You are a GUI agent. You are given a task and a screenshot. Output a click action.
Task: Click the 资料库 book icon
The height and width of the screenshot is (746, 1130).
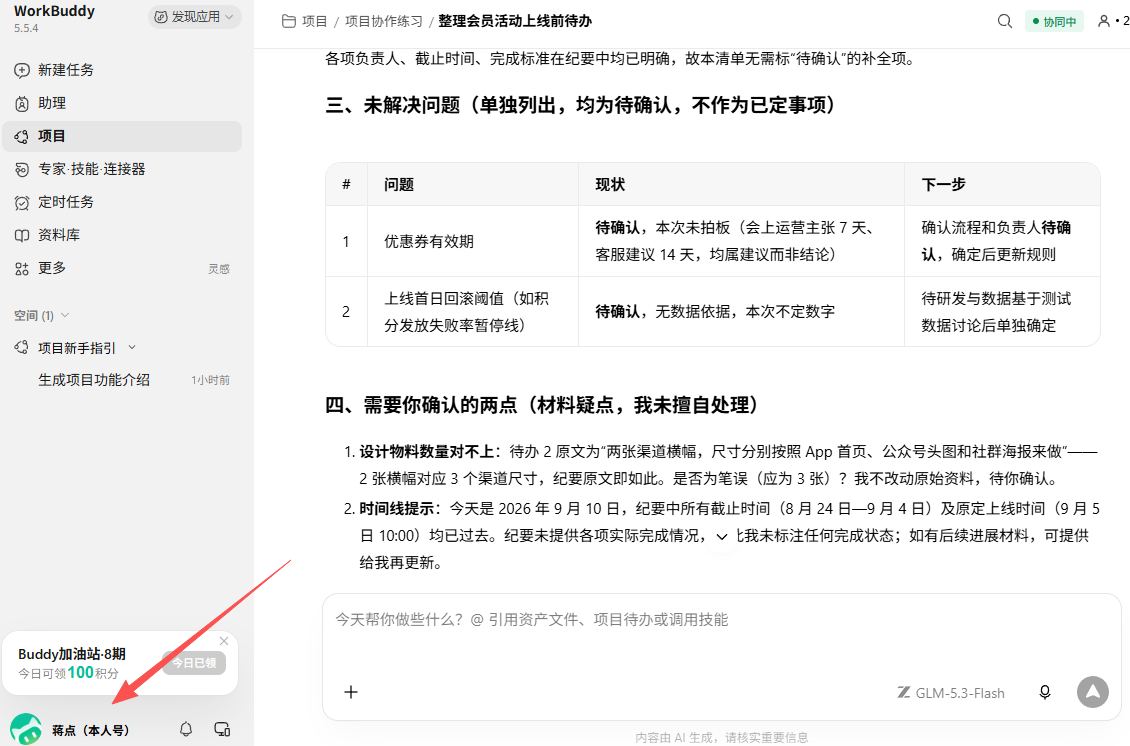(22, 236)
